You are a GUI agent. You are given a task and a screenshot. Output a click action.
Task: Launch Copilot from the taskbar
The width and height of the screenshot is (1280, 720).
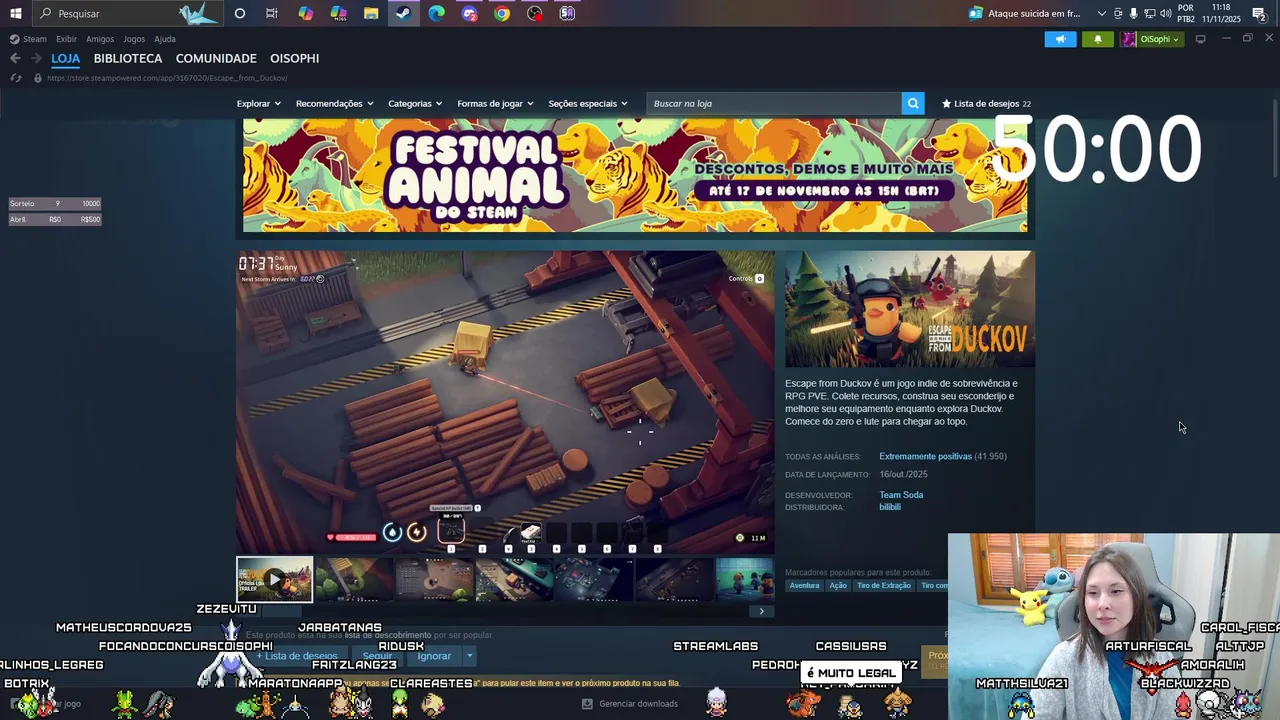306,13
